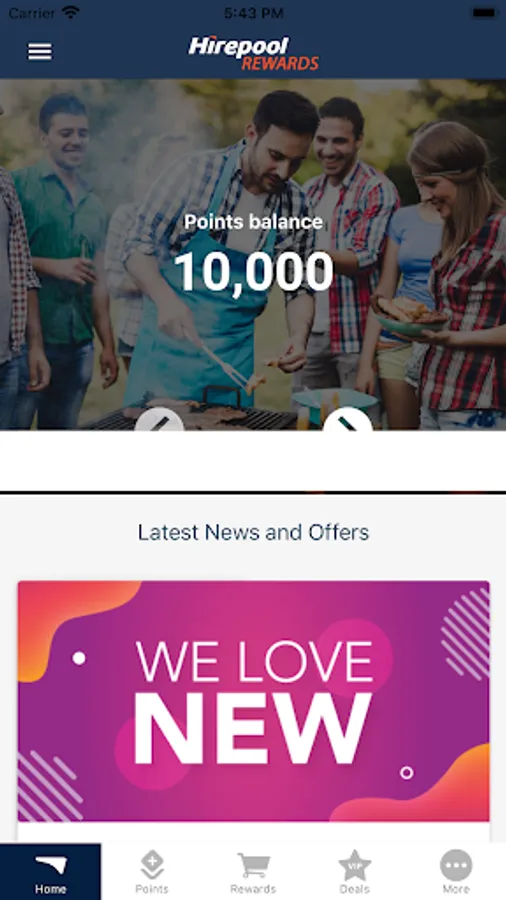This screenshot has width=506, height=900.
Task: Tap the Home tab icon
Action: [51, 865]
